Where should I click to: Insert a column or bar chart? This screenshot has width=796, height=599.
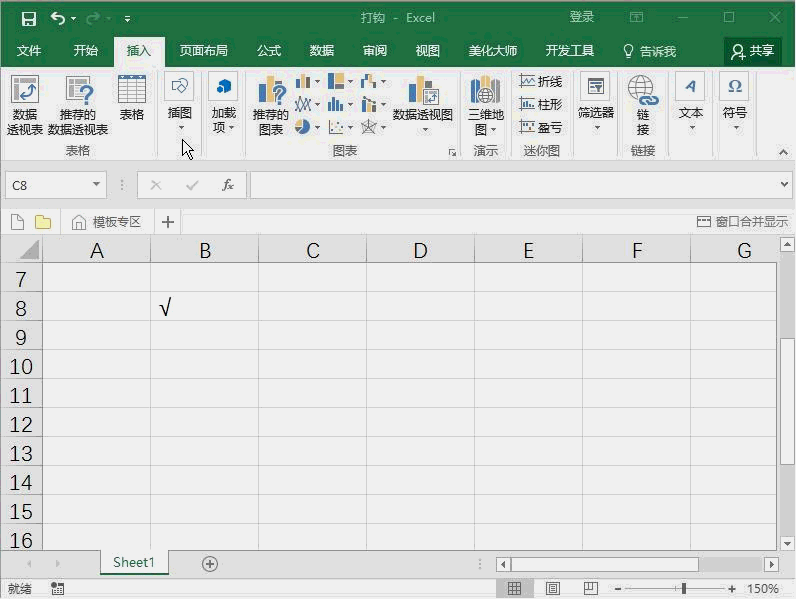tap(307, 81)
